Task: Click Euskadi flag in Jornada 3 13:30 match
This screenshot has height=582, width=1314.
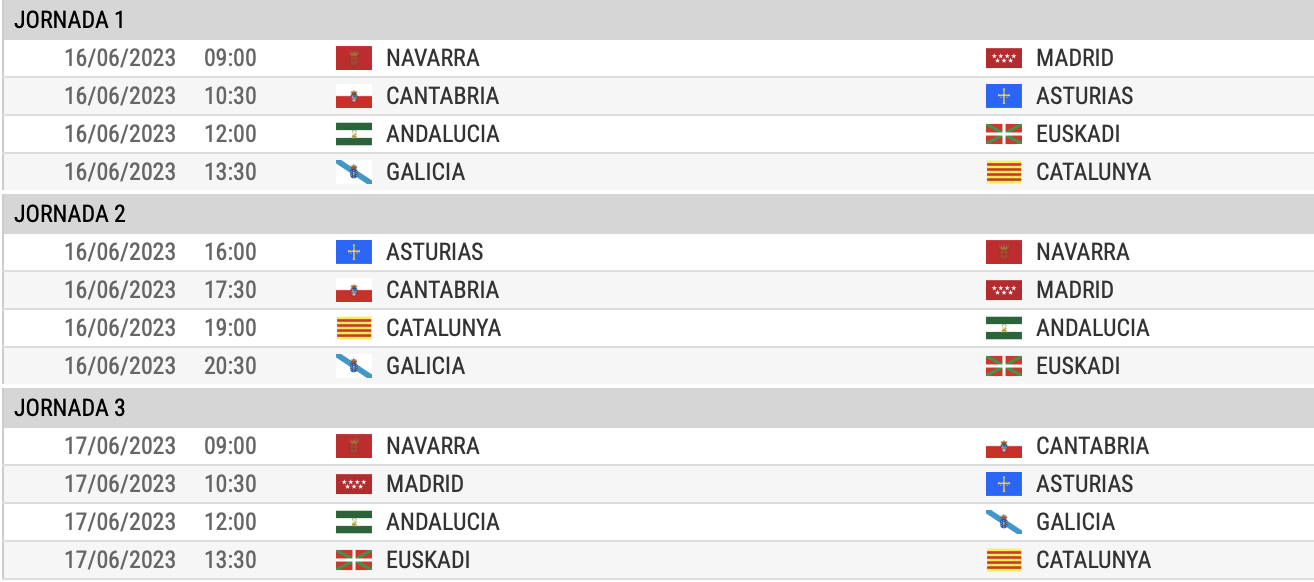Action: 354,560
